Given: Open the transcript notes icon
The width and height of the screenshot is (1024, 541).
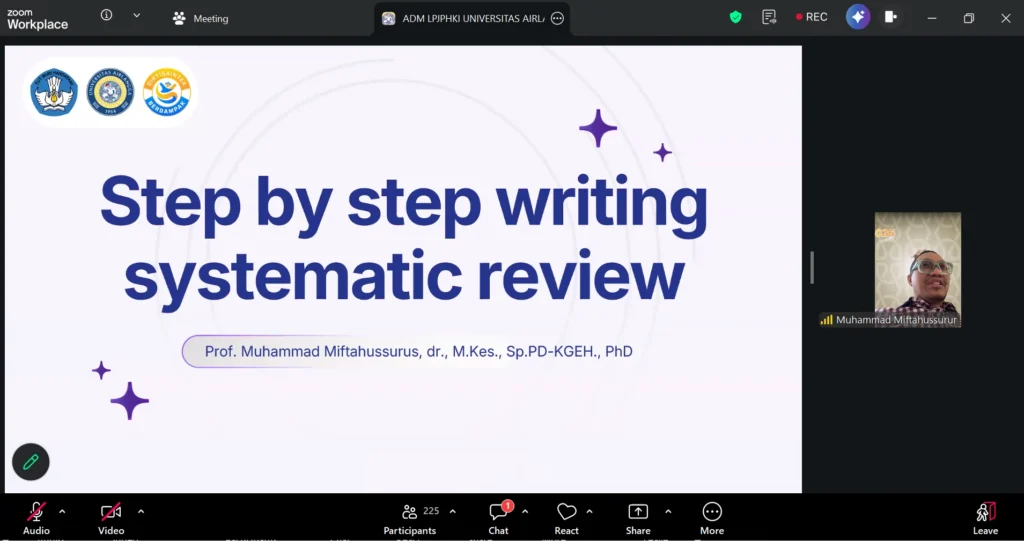Looking at the screenshot, I should click(769, 18).
